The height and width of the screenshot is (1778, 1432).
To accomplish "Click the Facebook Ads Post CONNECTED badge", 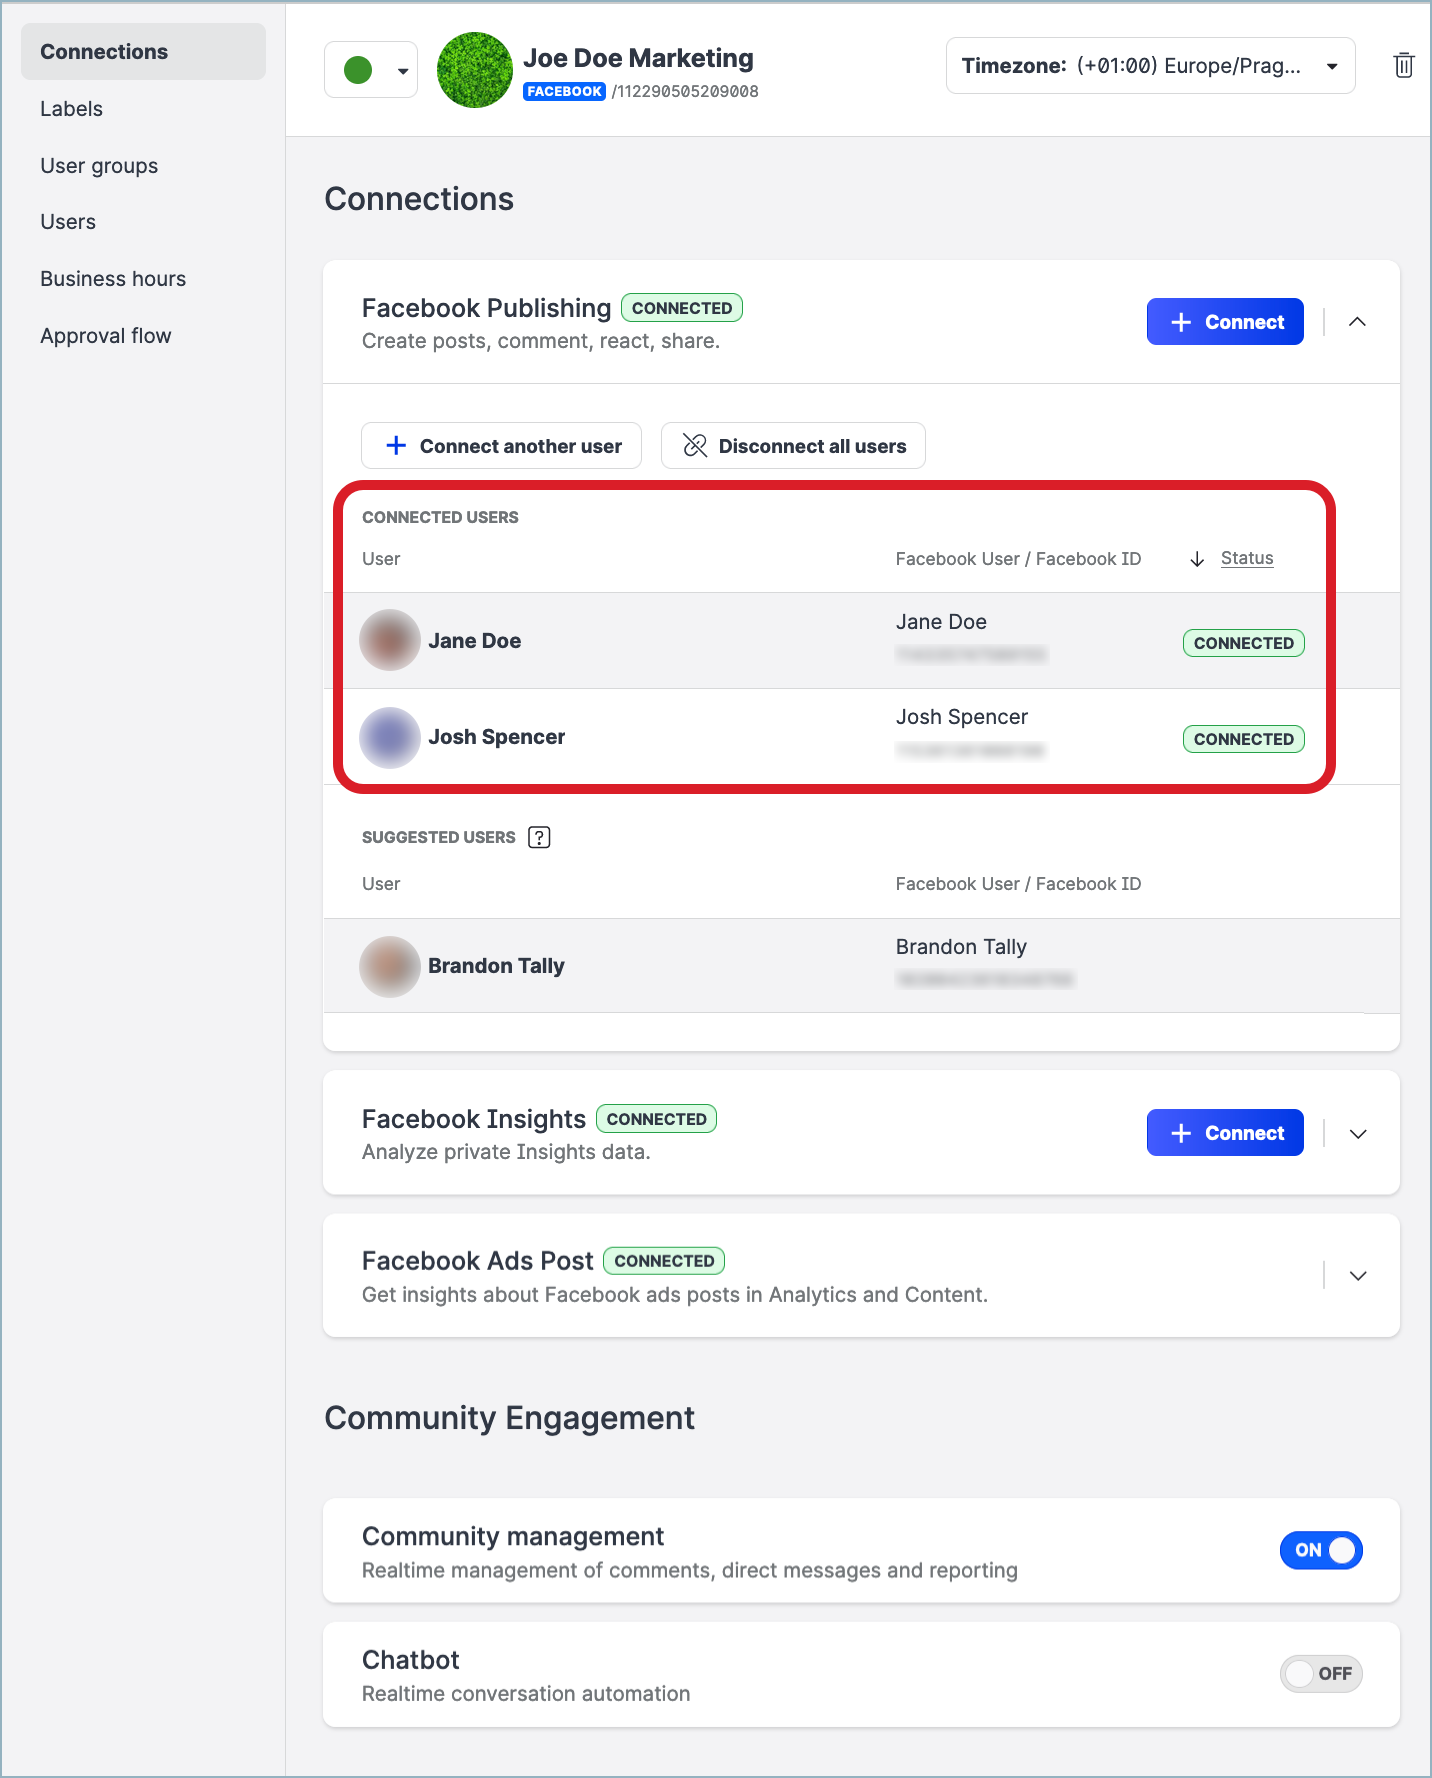I will [x=665, y=1261].
